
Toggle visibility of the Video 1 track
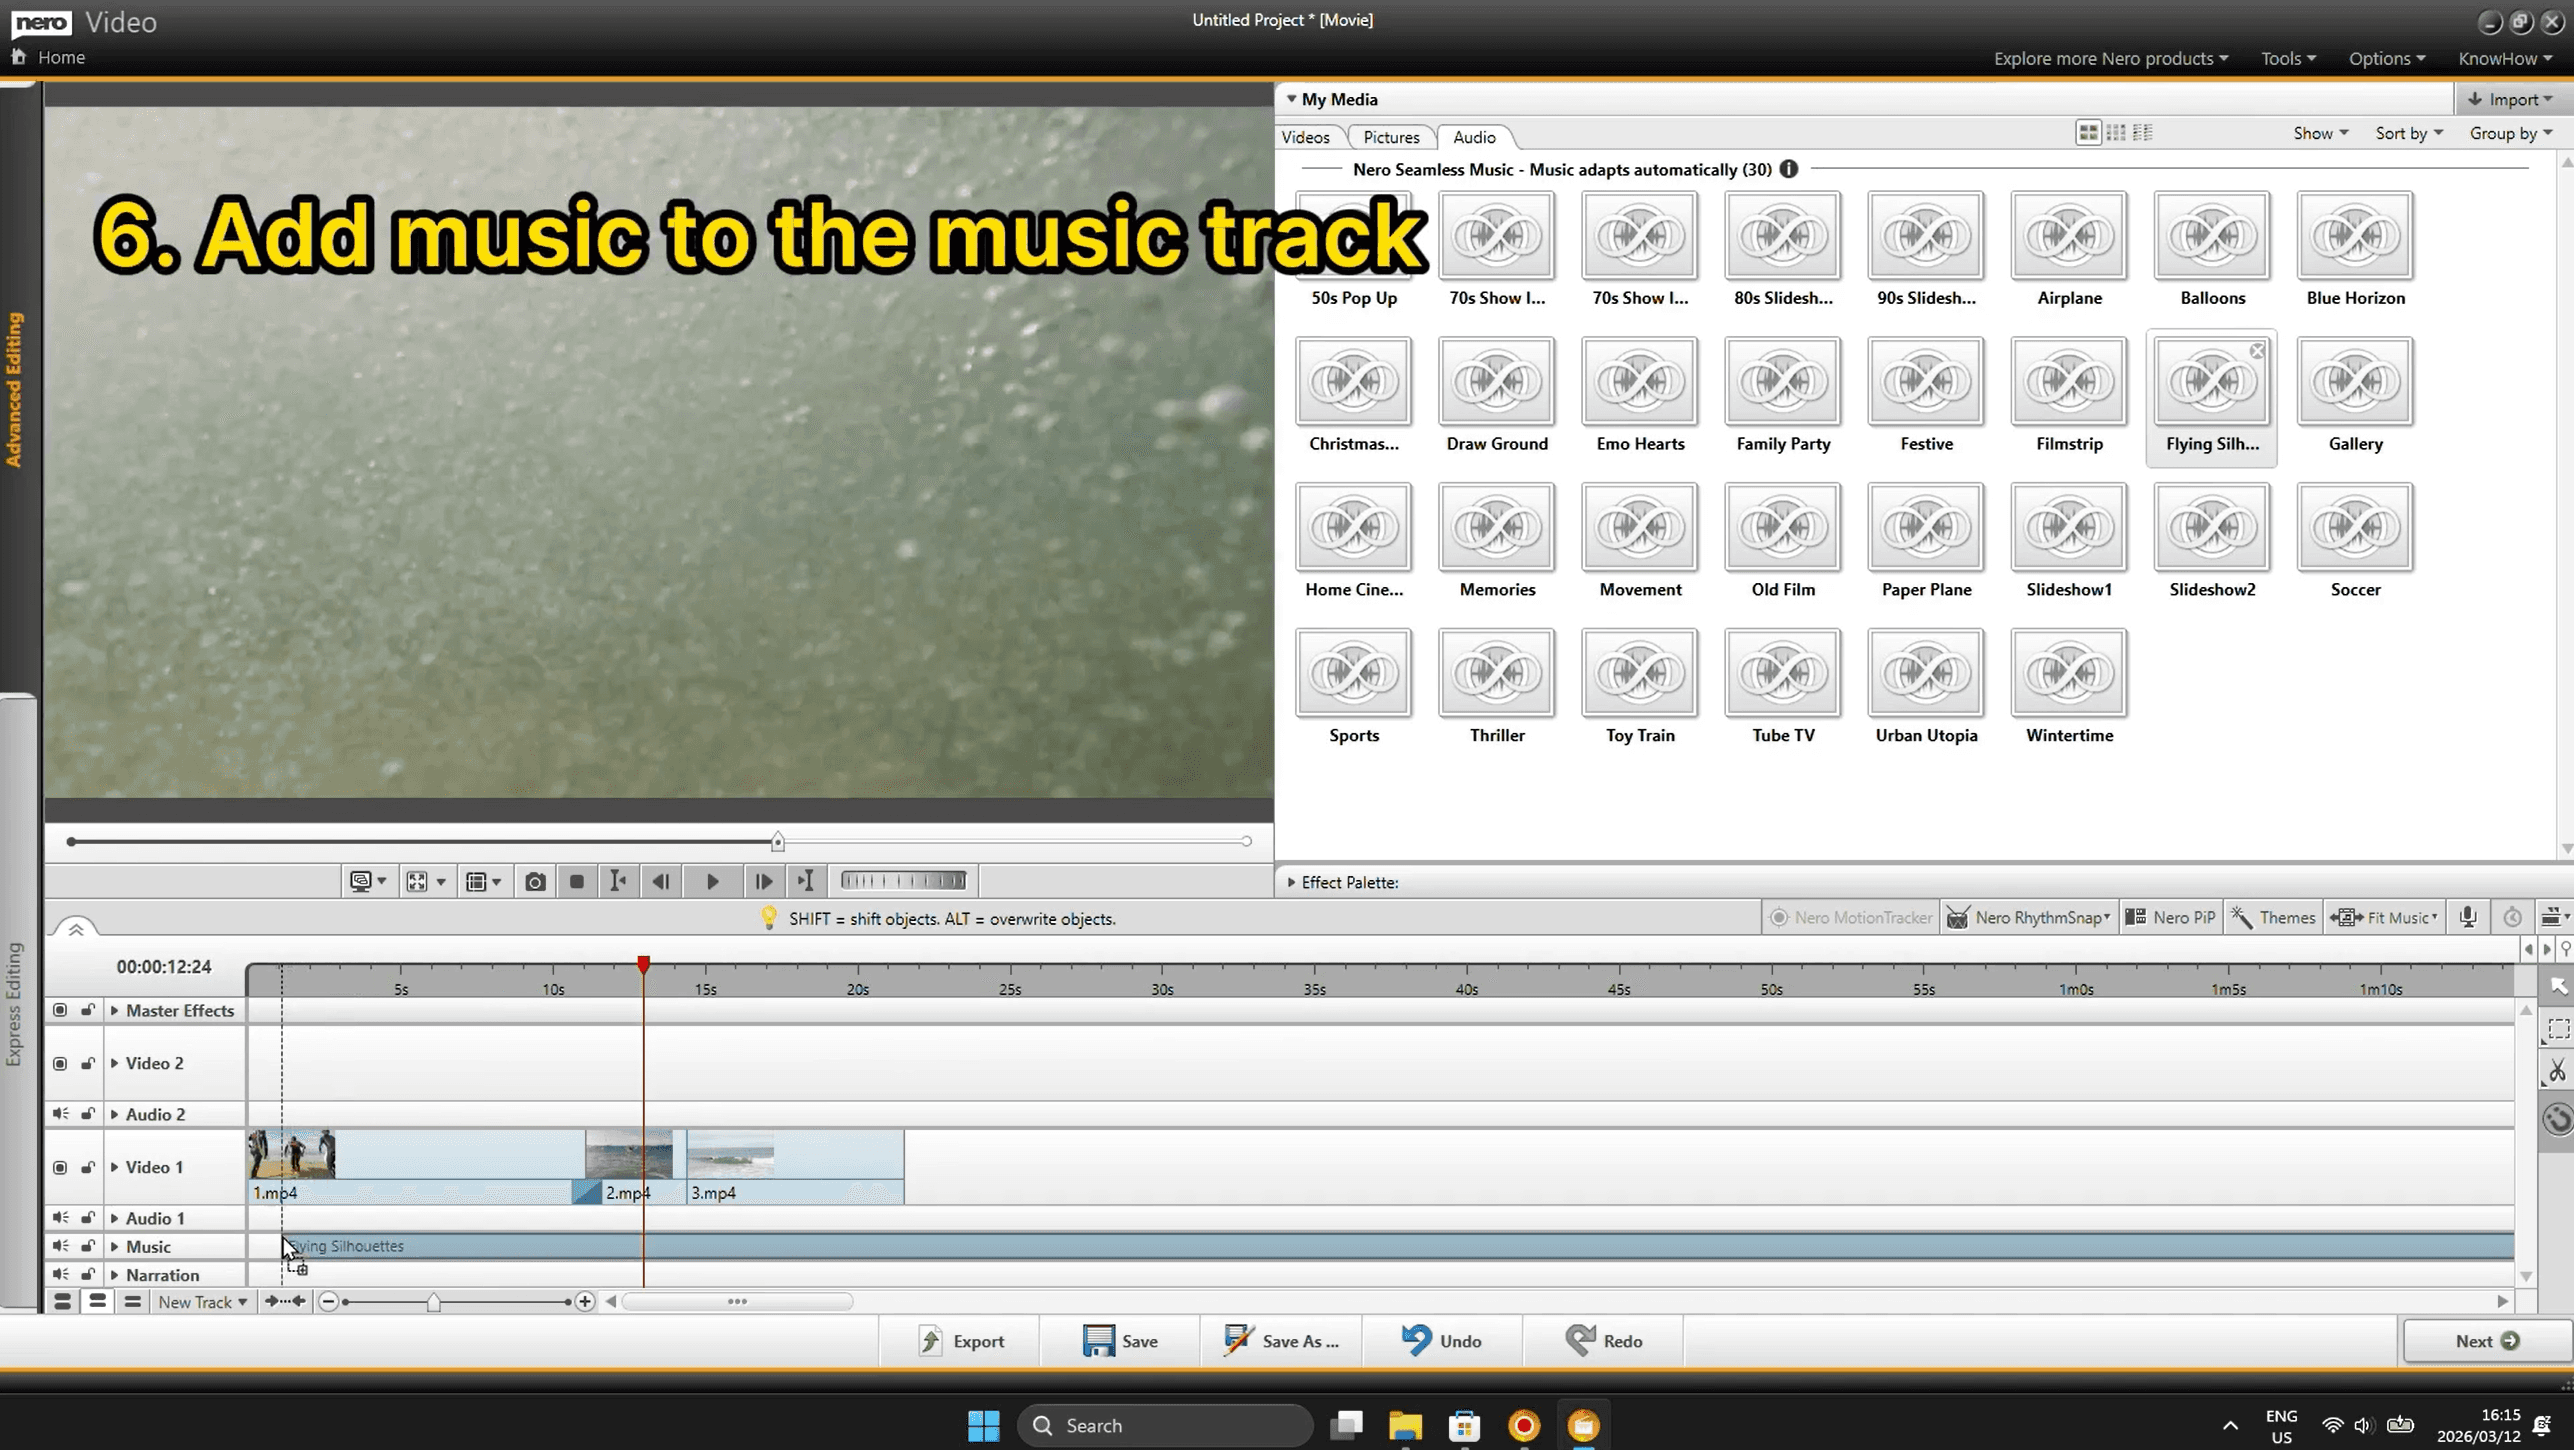coord(60,1167)
